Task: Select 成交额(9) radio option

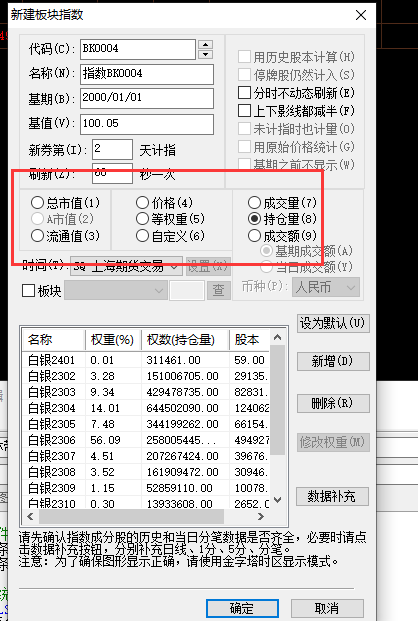Action: [254, 236]
